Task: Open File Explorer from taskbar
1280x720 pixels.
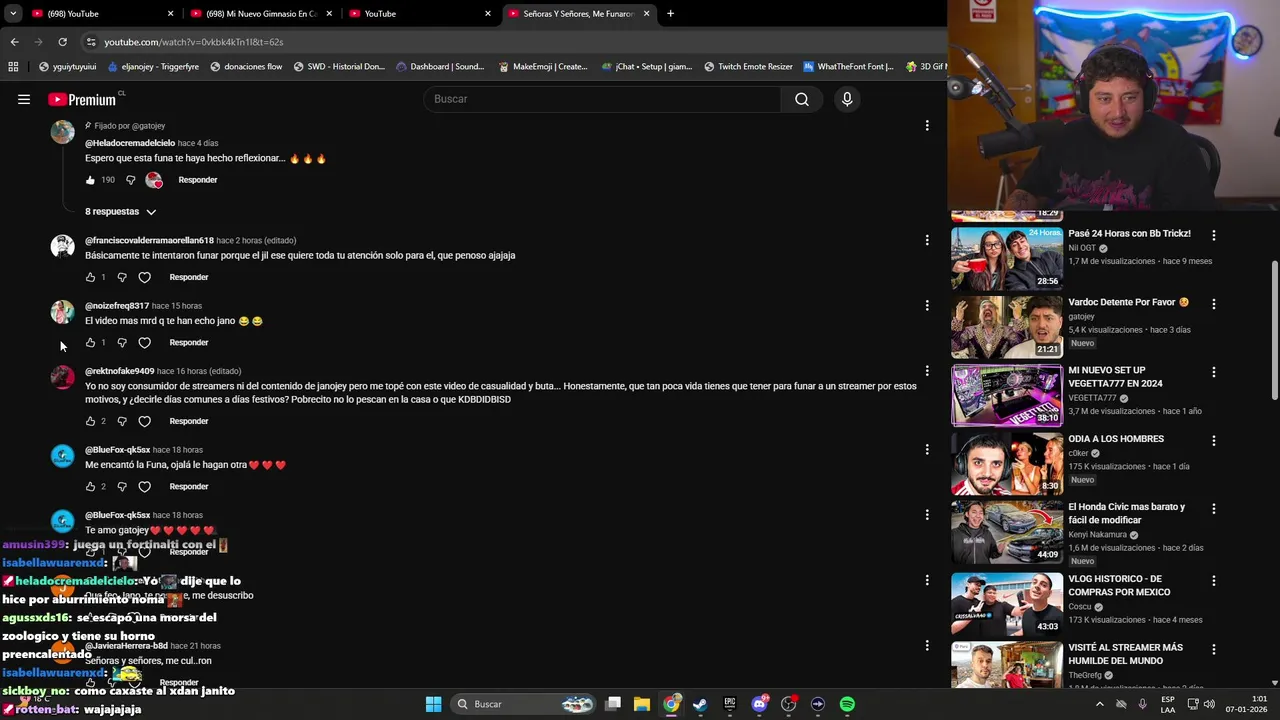Action: 642,704
